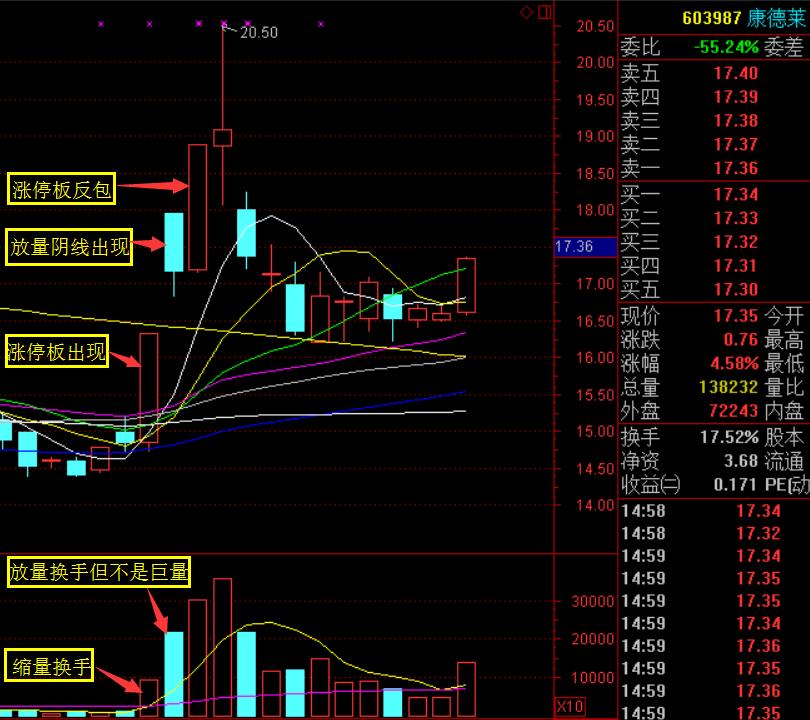The image size is (810, 720).
Task: Click the 净资 value 3.68
Action: pos(741,461)
